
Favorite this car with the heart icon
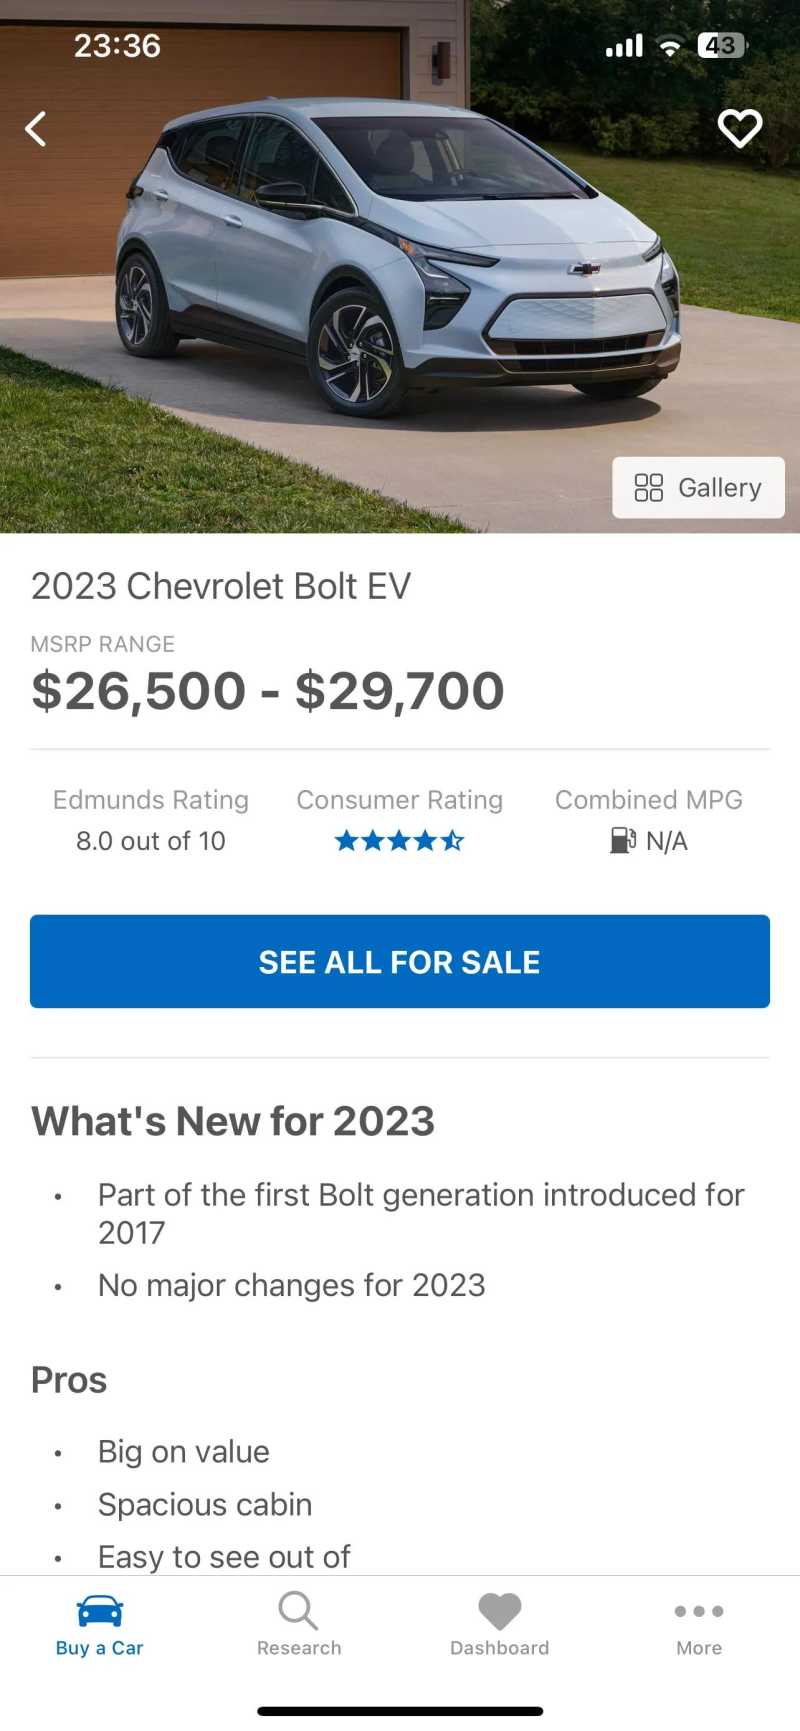[x=740, y=128]
